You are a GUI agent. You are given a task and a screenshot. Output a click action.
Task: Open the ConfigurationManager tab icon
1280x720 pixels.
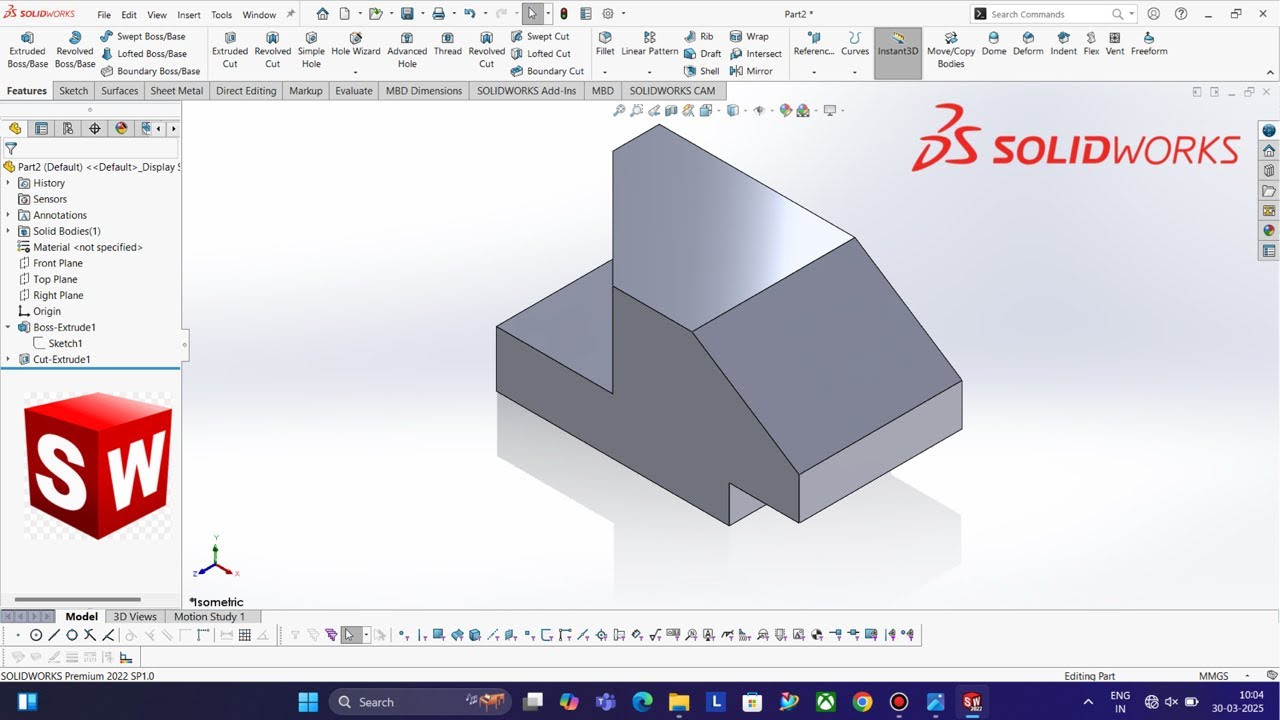[68, 128]
